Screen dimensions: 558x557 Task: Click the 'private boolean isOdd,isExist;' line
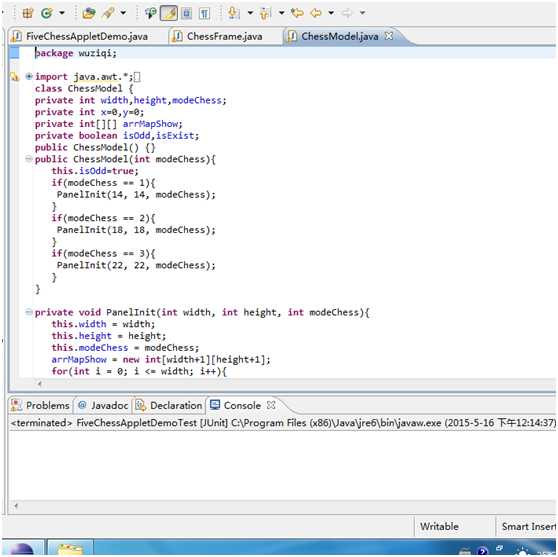point(117,136)
